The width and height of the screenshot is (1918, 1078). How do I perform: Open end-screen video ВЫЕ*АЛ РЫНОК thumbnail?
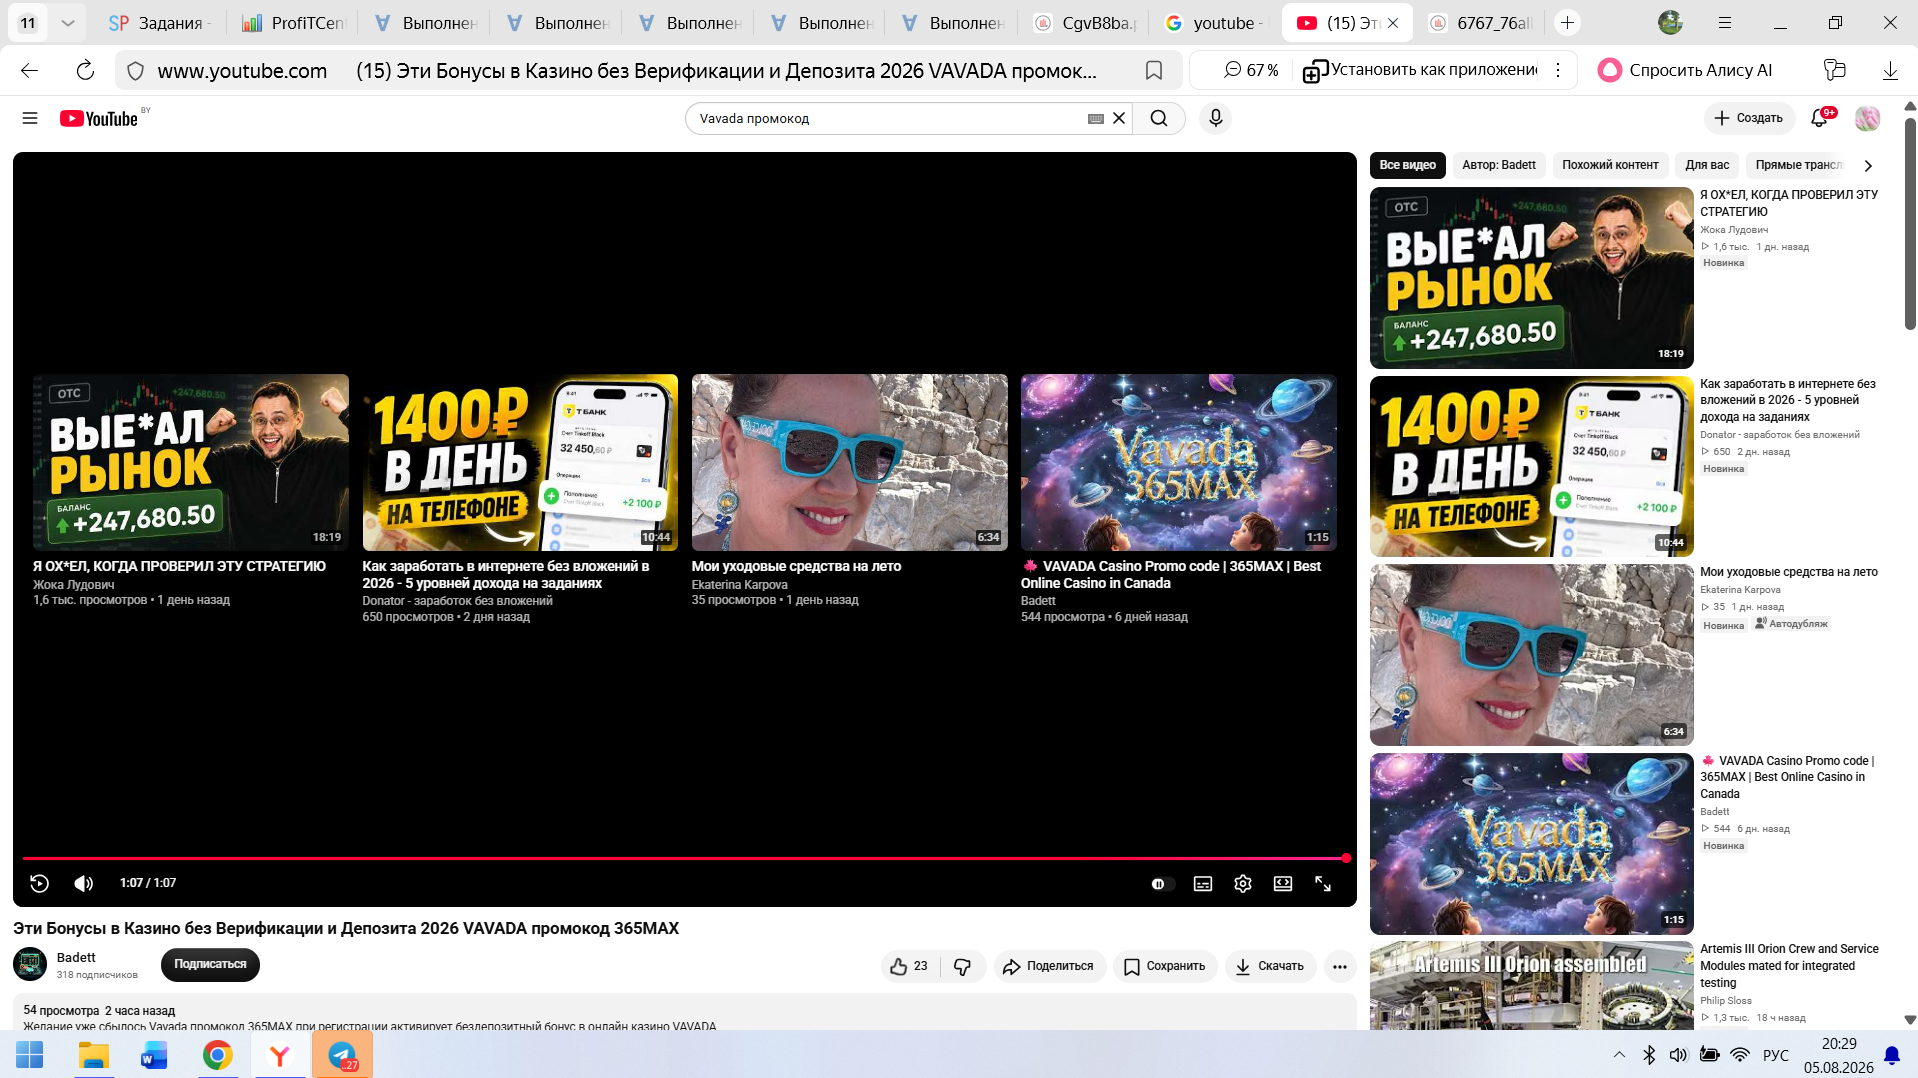[191, 462]
